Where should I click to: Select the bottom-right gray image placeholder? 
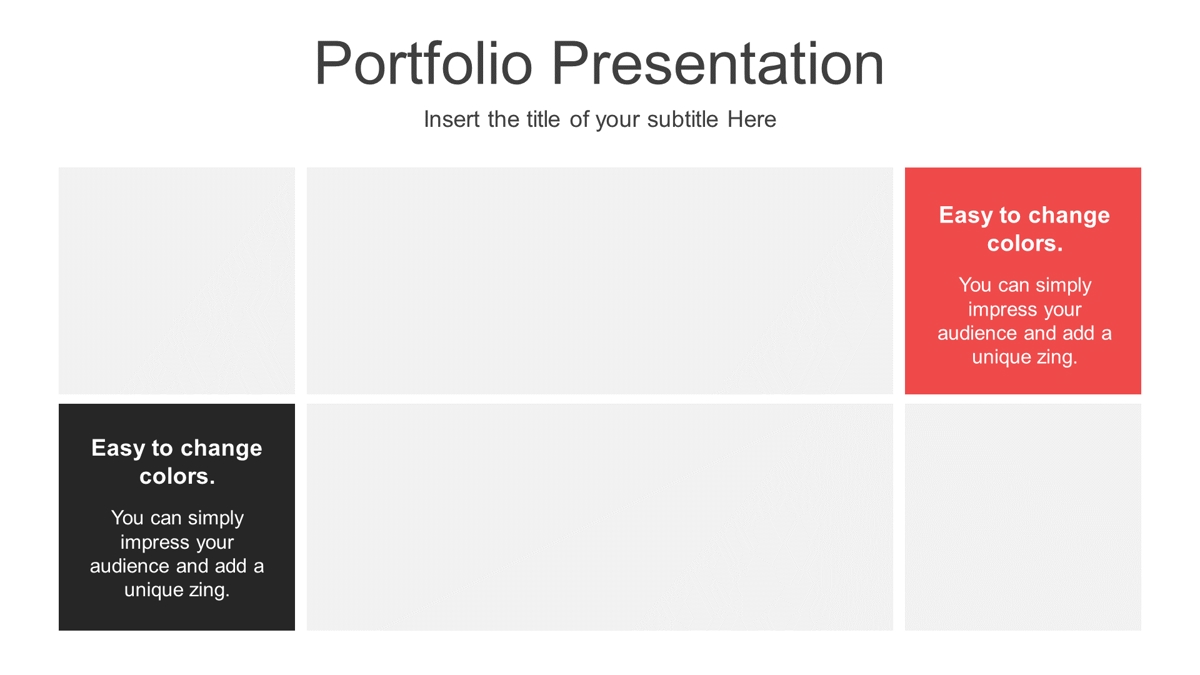[1023, 517]
